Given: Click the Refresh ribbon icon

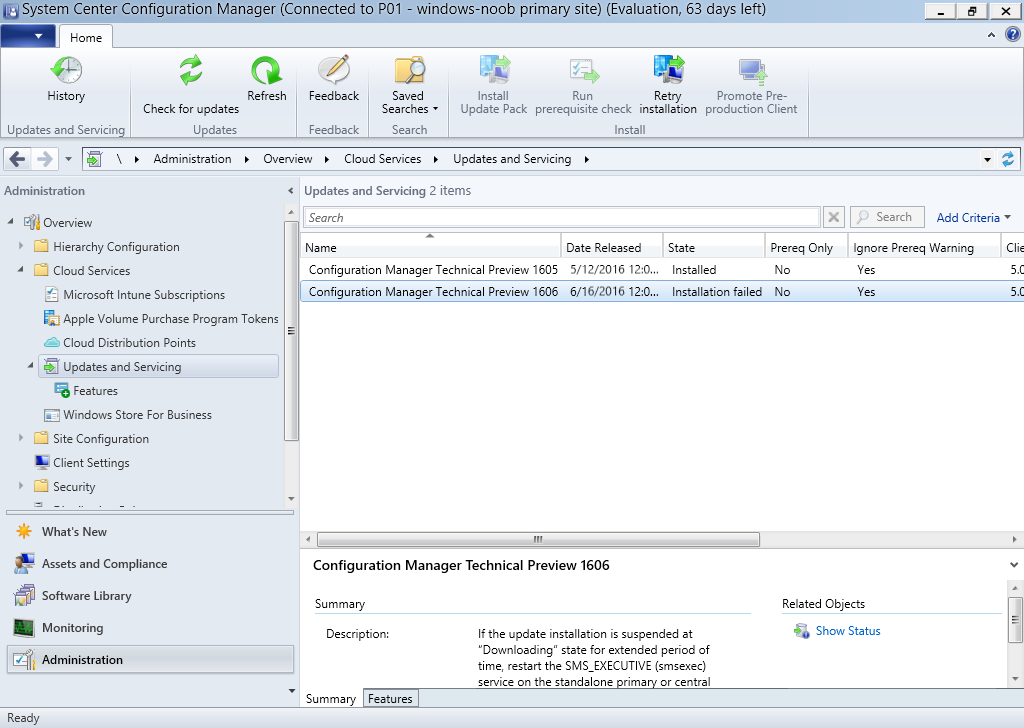Looking at the screenshot, I should (266, 70).
